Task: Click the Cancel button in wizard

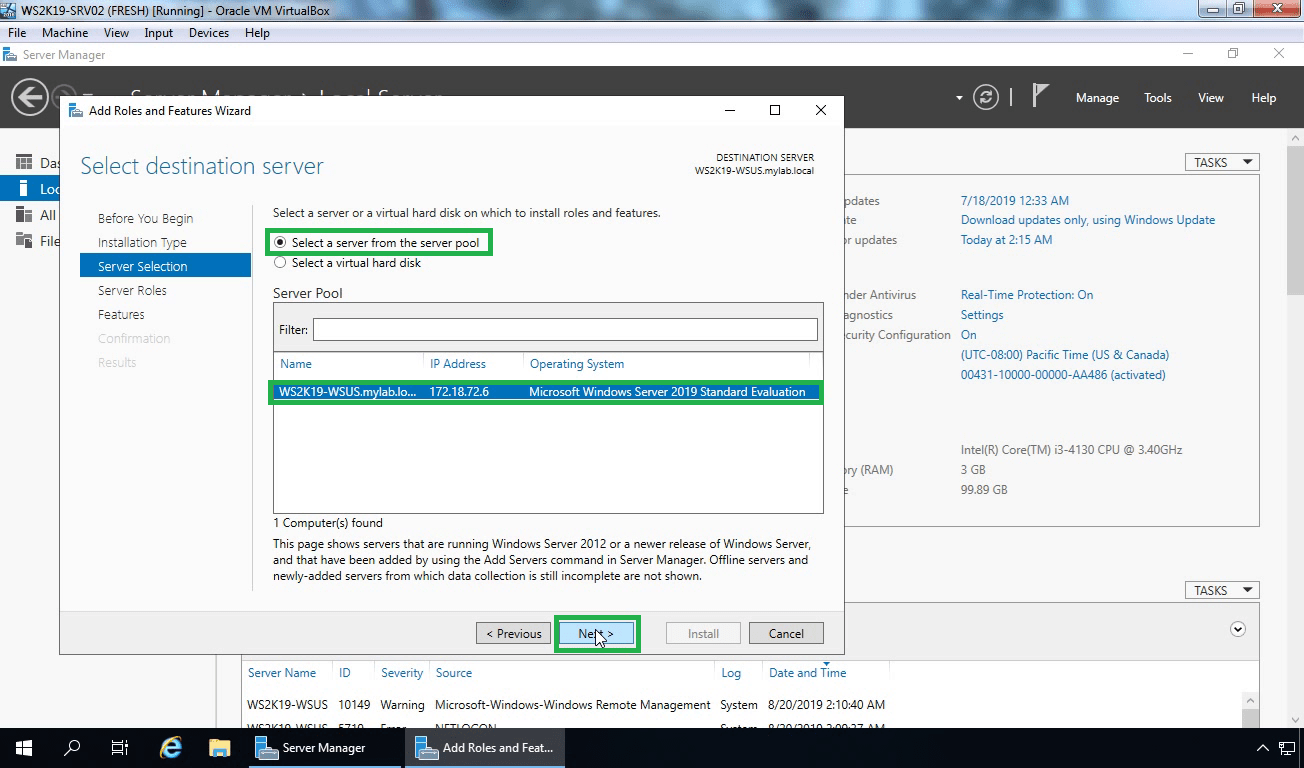Action: (x=786, y=633)
